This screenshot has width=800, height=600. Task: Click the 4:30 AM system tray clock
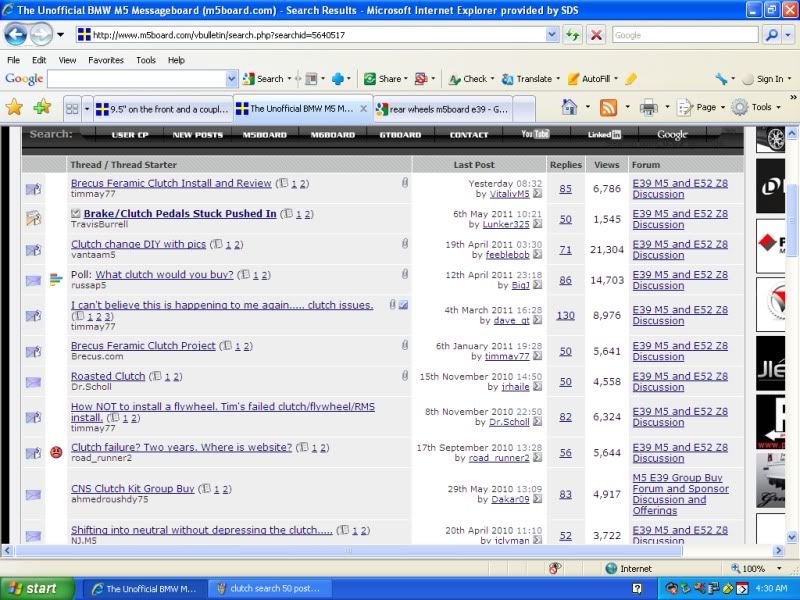click(x=771, y=589)
